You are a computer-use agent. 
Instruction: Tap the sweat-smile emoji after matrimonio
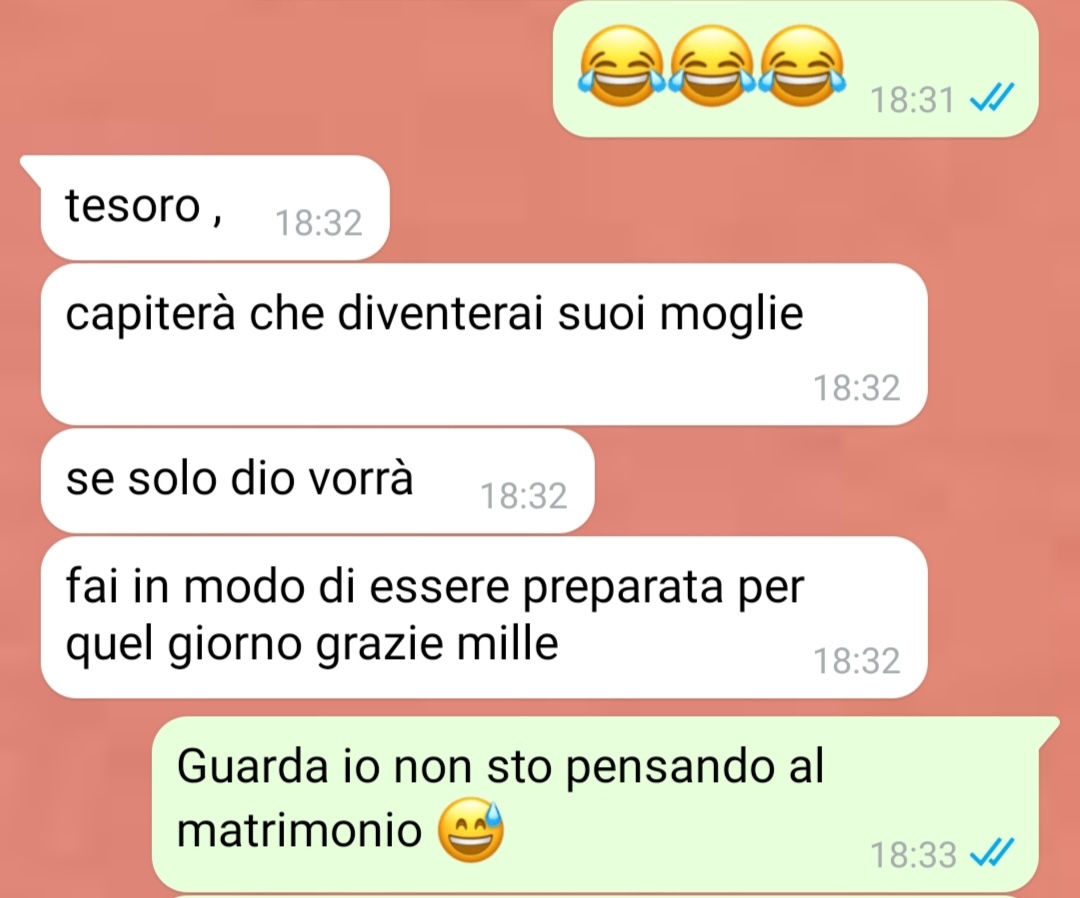tap(472, 829)
